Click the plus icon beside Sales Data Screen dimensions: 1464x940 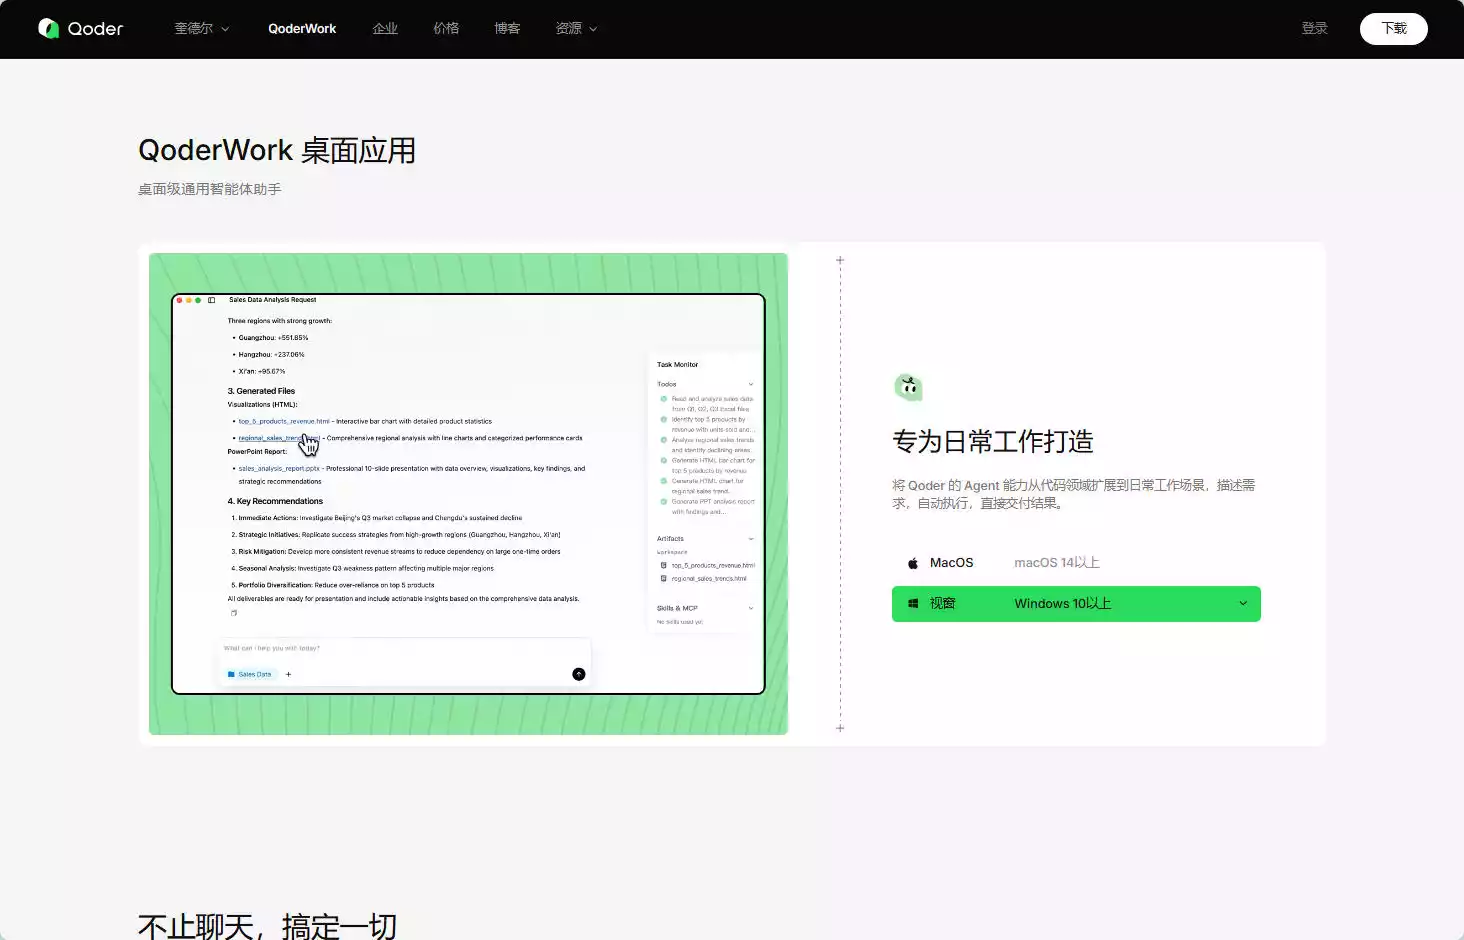[x=288, y=674]
